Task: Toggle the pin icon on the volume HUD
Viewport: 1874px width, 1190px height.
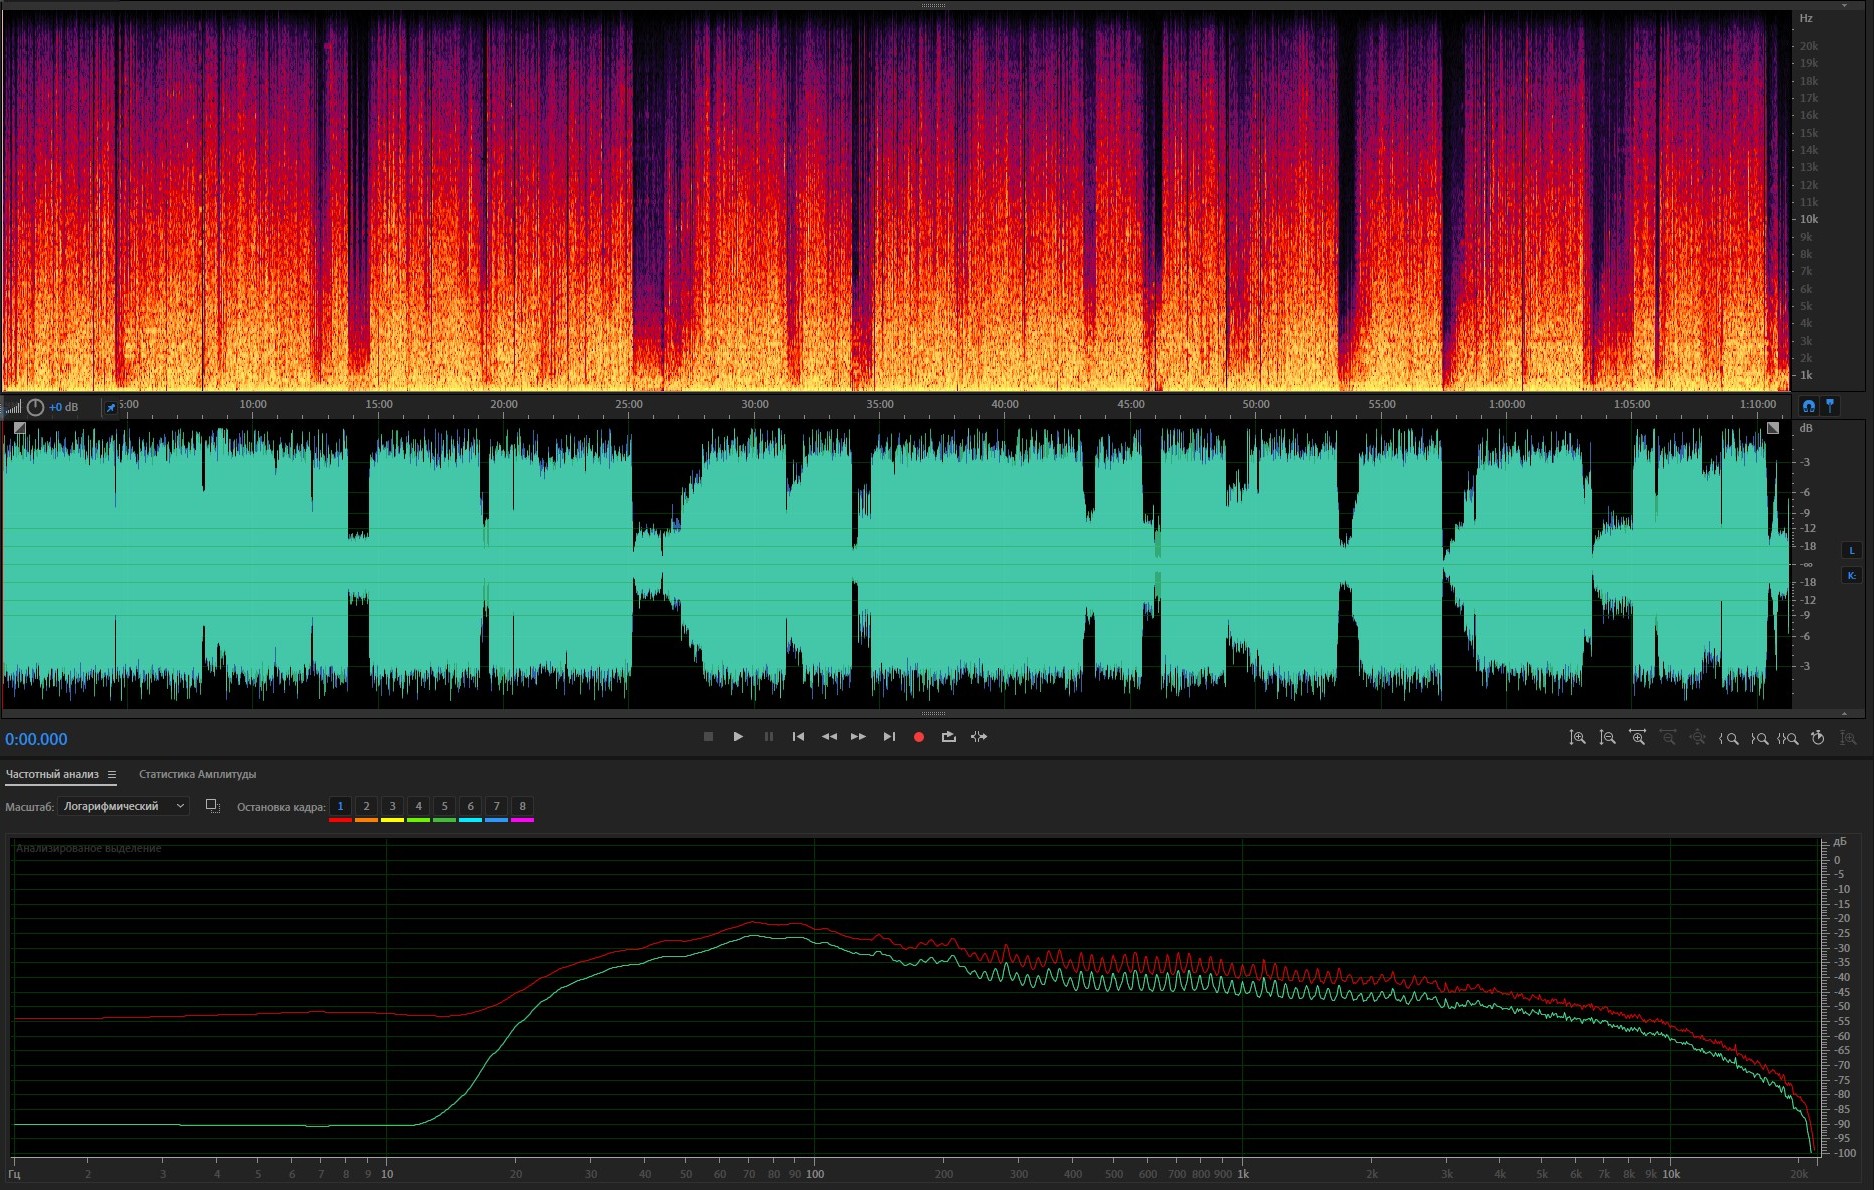Action: click(110, 407)
